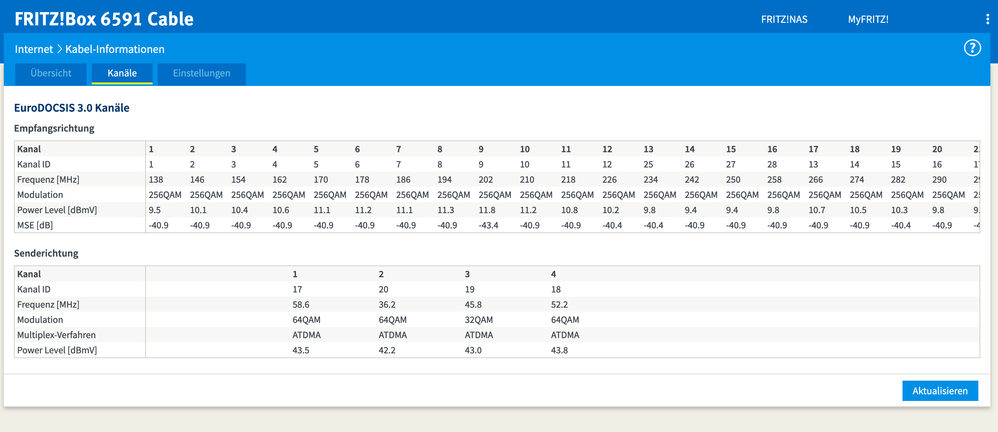Open the MyFRITZ! link
This screenshot has width=998, height=432.
click(x=868, y=19)
